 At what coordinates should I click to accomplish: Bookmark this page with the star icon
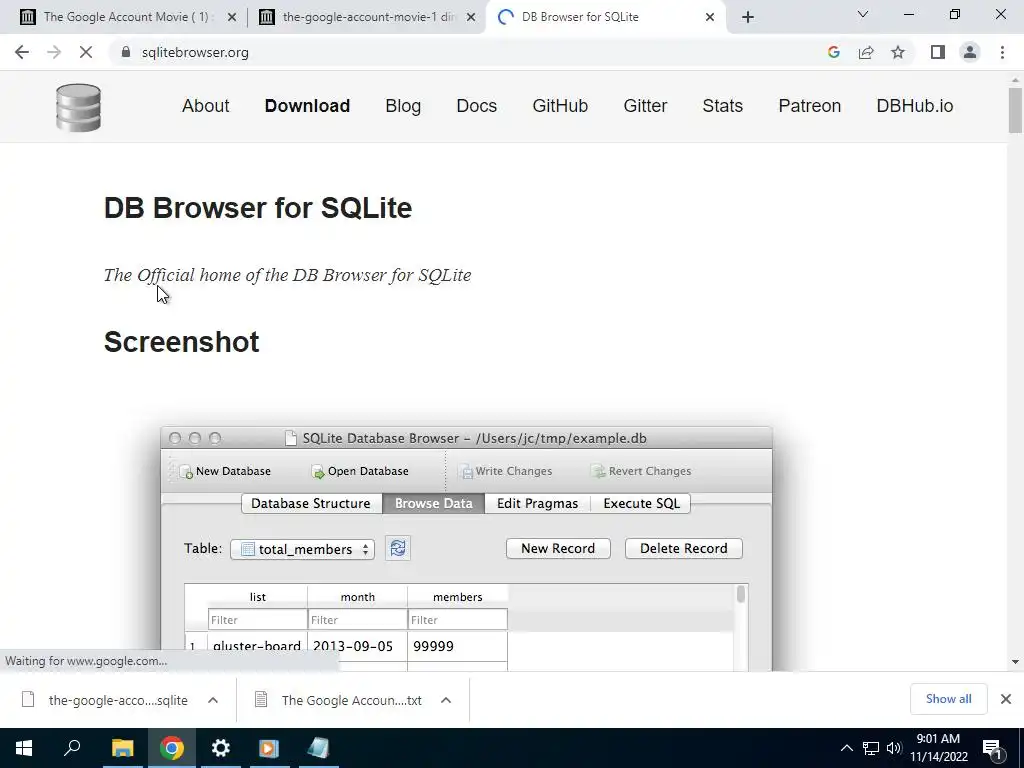(x=898, y=52)
